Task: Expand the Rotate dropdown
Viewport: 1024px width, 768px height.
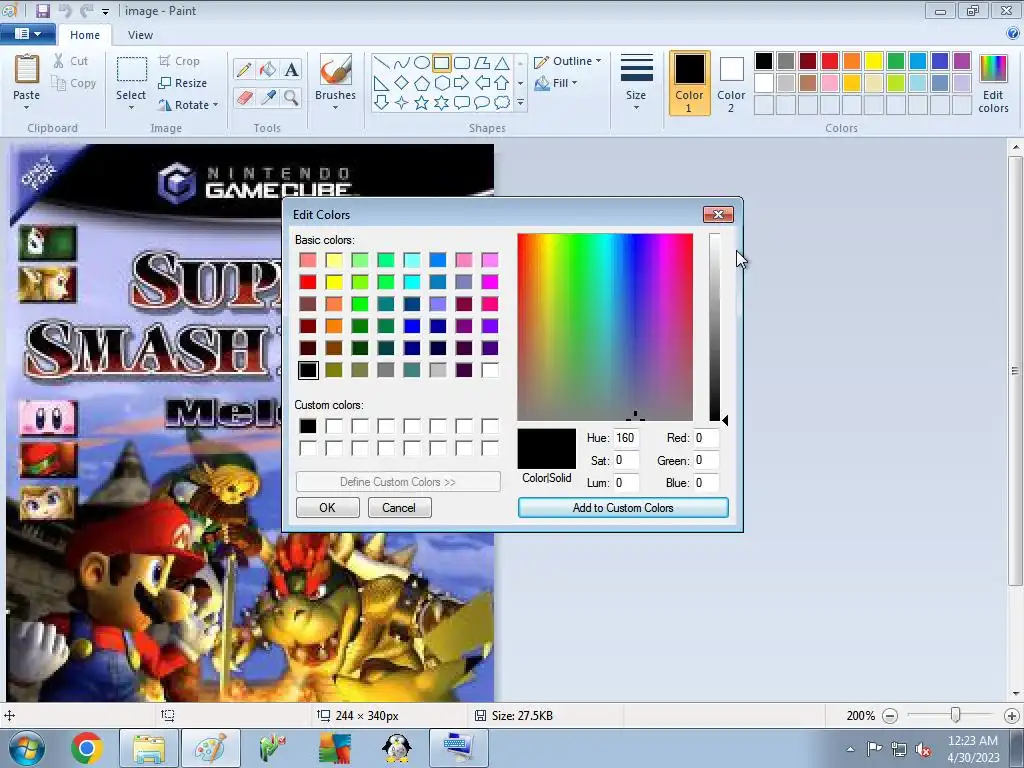Action: pyautogui.click(x=216, y=105)
